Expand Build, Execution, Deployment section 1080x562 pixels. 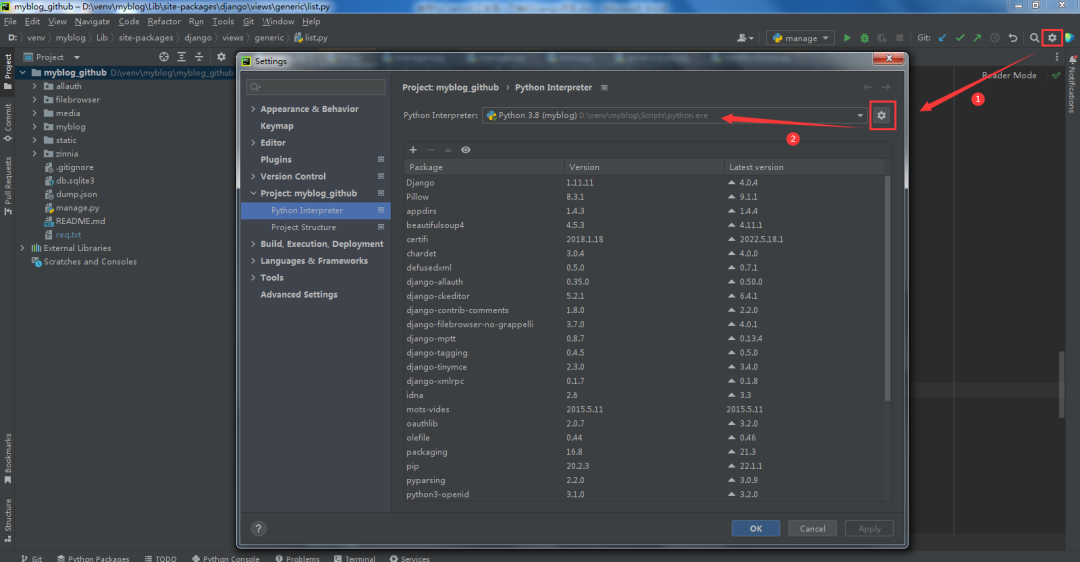coord(253,244)
